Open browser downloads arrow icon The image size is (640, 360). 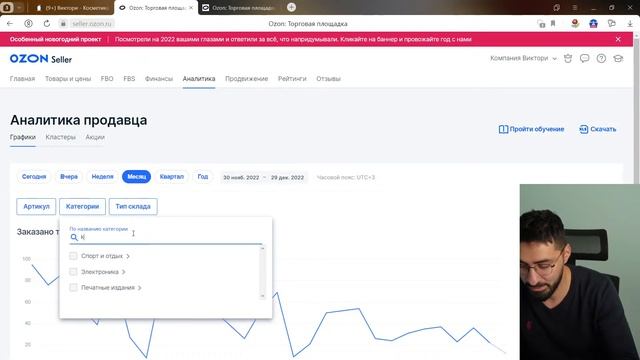click(630, 24)
